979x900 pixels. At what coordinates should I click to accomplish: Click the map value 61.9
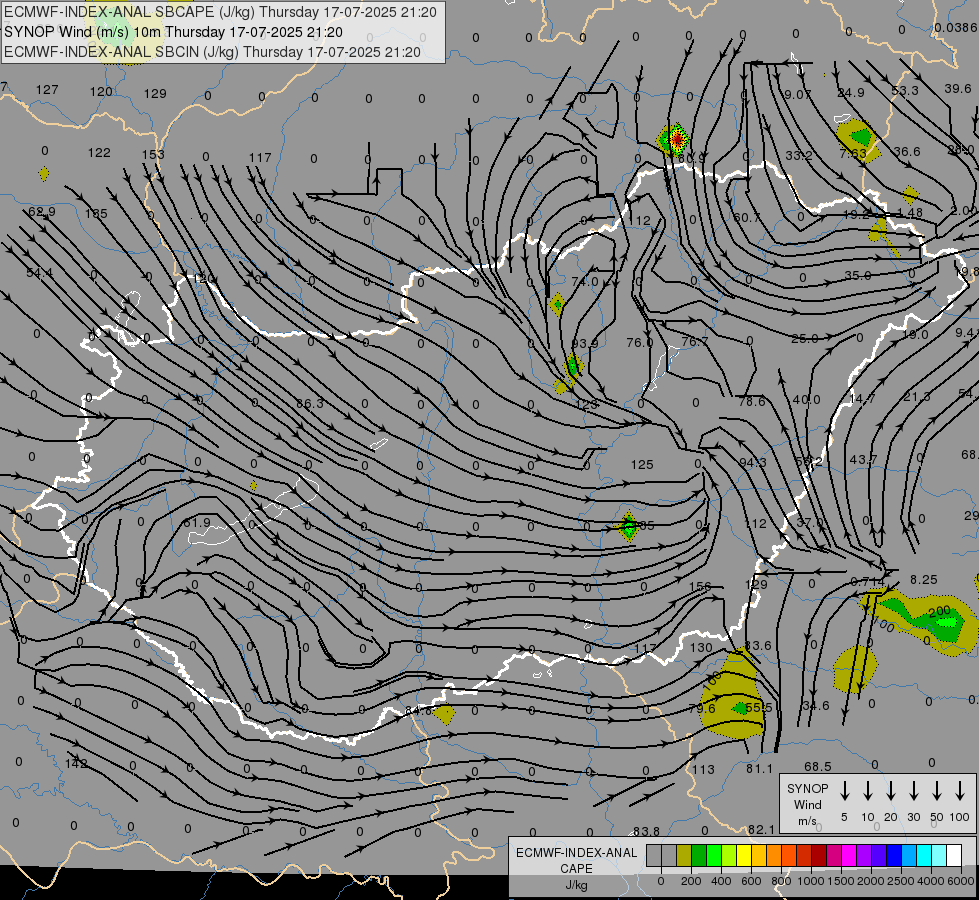click(x=197, y=522)
